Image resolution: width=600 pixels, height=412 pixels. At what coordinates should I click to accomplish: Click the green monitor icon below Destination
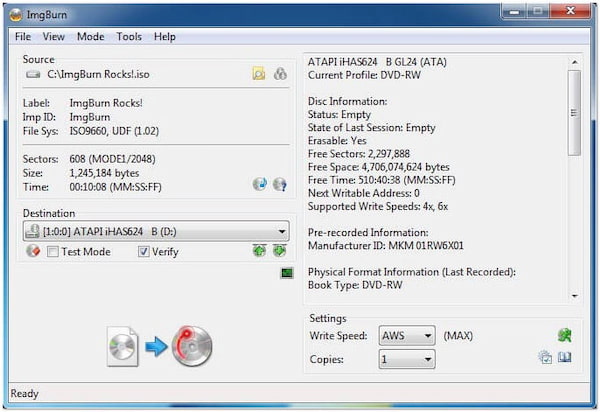pyautogui.click(x=287, y=272)
